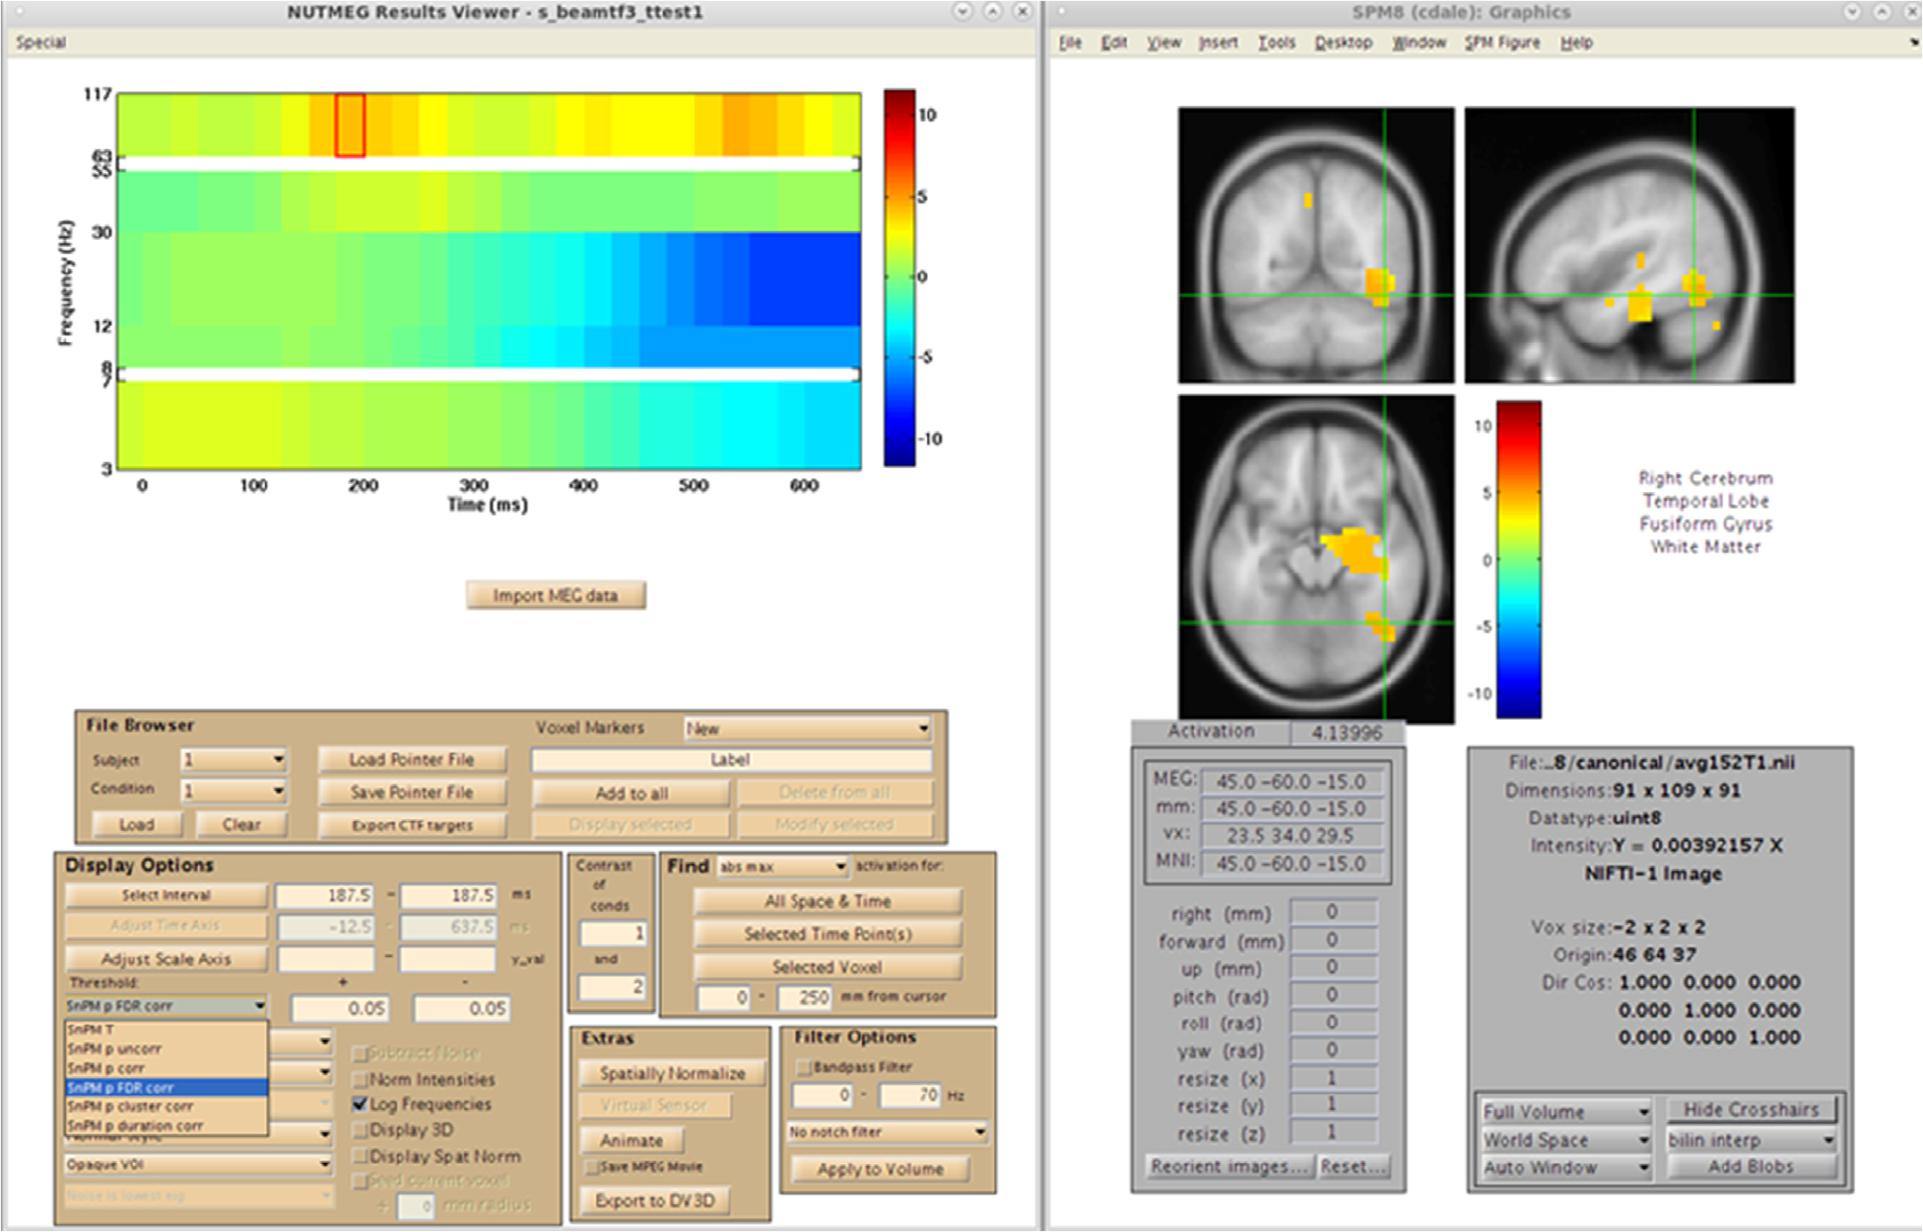This screenshot has height=1232, width=1923.
Task: Open the Special menu in NUTMEG viewer
Action: click(40, 42)
